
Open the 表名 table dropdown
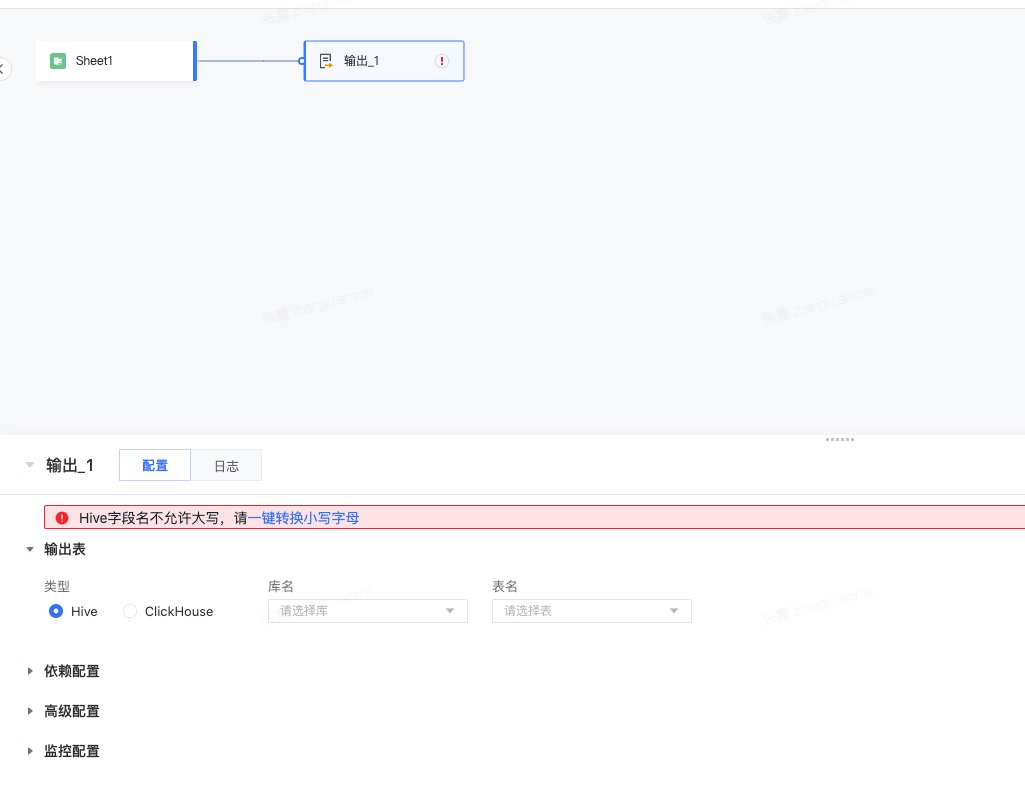591,611
